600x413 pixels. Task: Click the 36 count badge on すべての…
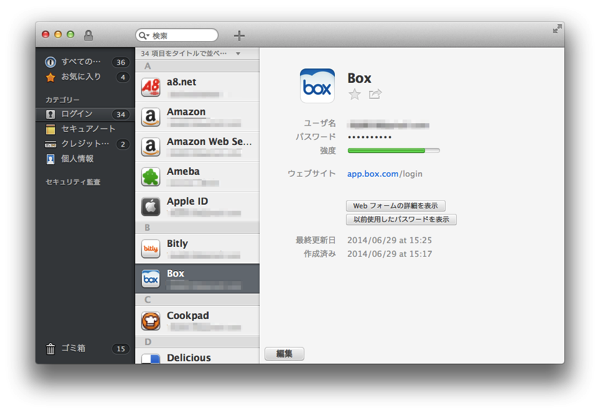(x=121, y=62)
